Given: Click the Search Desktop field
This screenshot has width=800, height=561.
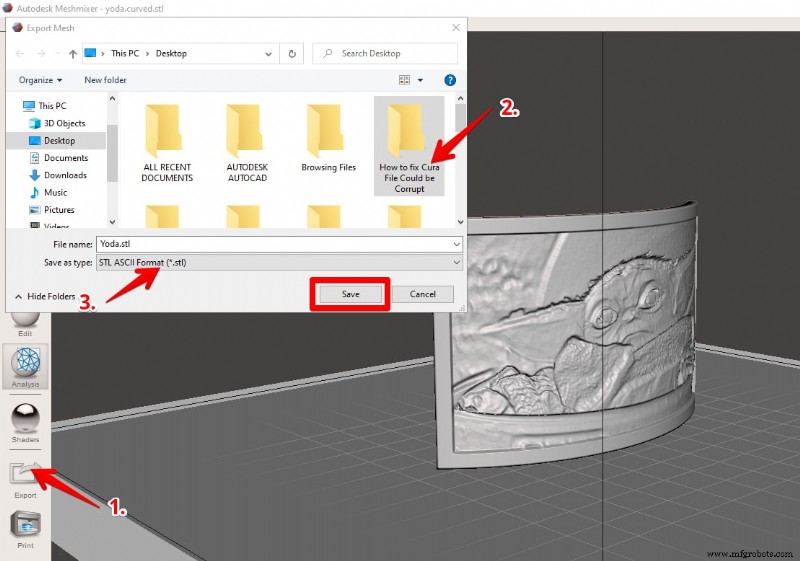Looking at the screenshot, I should tap(385, 54).
